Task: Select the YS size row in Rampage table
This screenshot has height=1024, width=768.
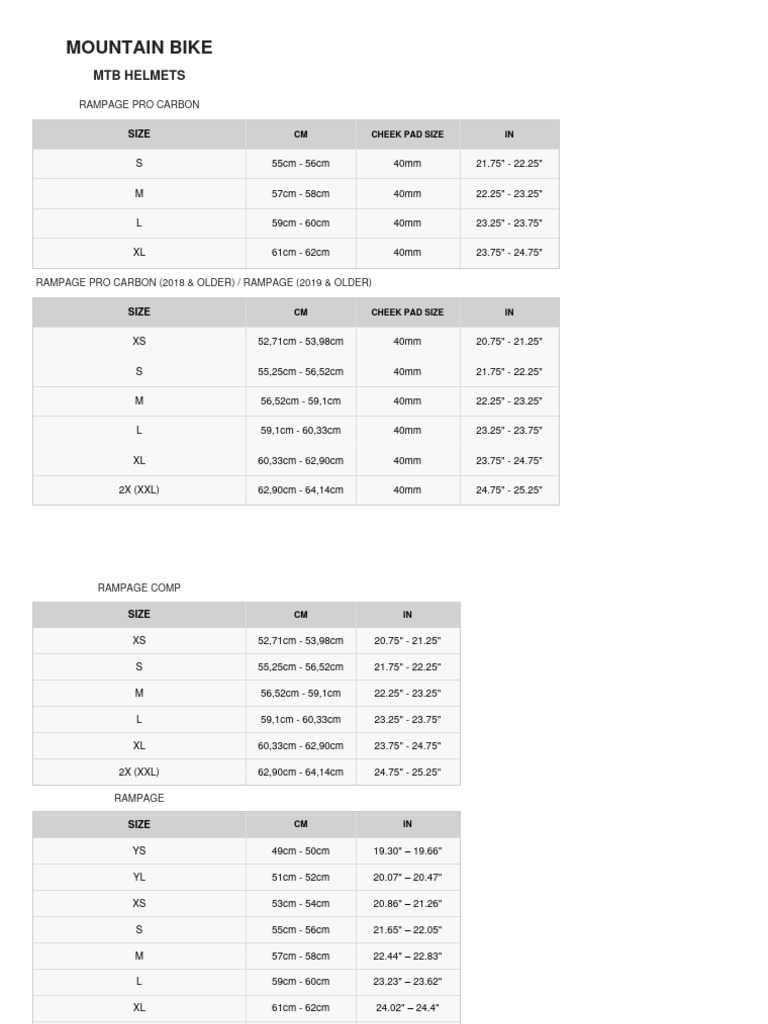Action: (246, 851)
